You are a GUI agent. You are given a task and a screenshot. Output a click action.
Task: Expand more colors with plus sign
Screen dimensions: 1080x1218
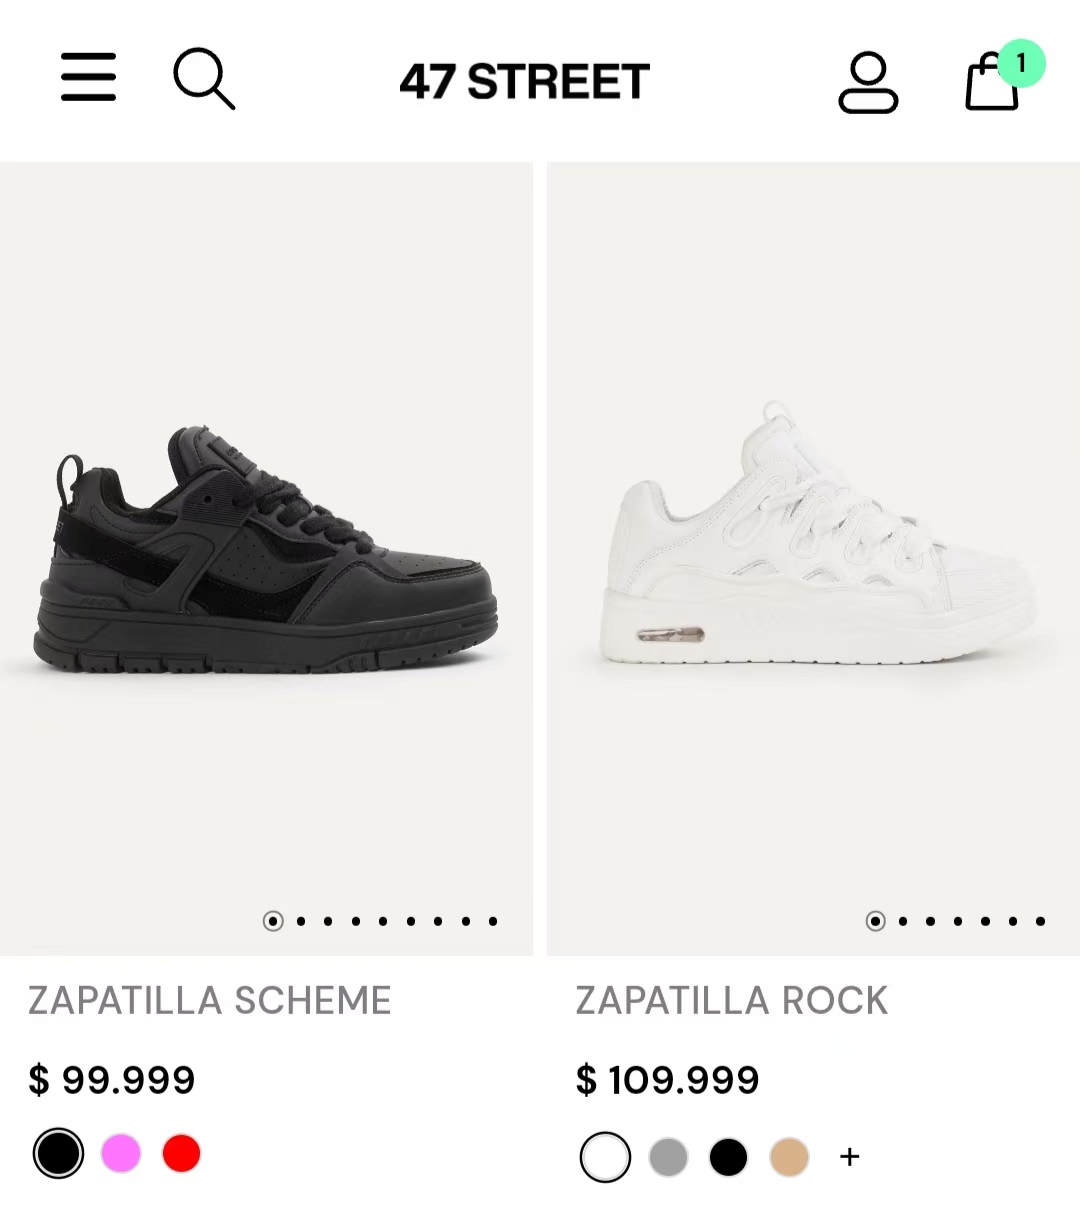850,1158
